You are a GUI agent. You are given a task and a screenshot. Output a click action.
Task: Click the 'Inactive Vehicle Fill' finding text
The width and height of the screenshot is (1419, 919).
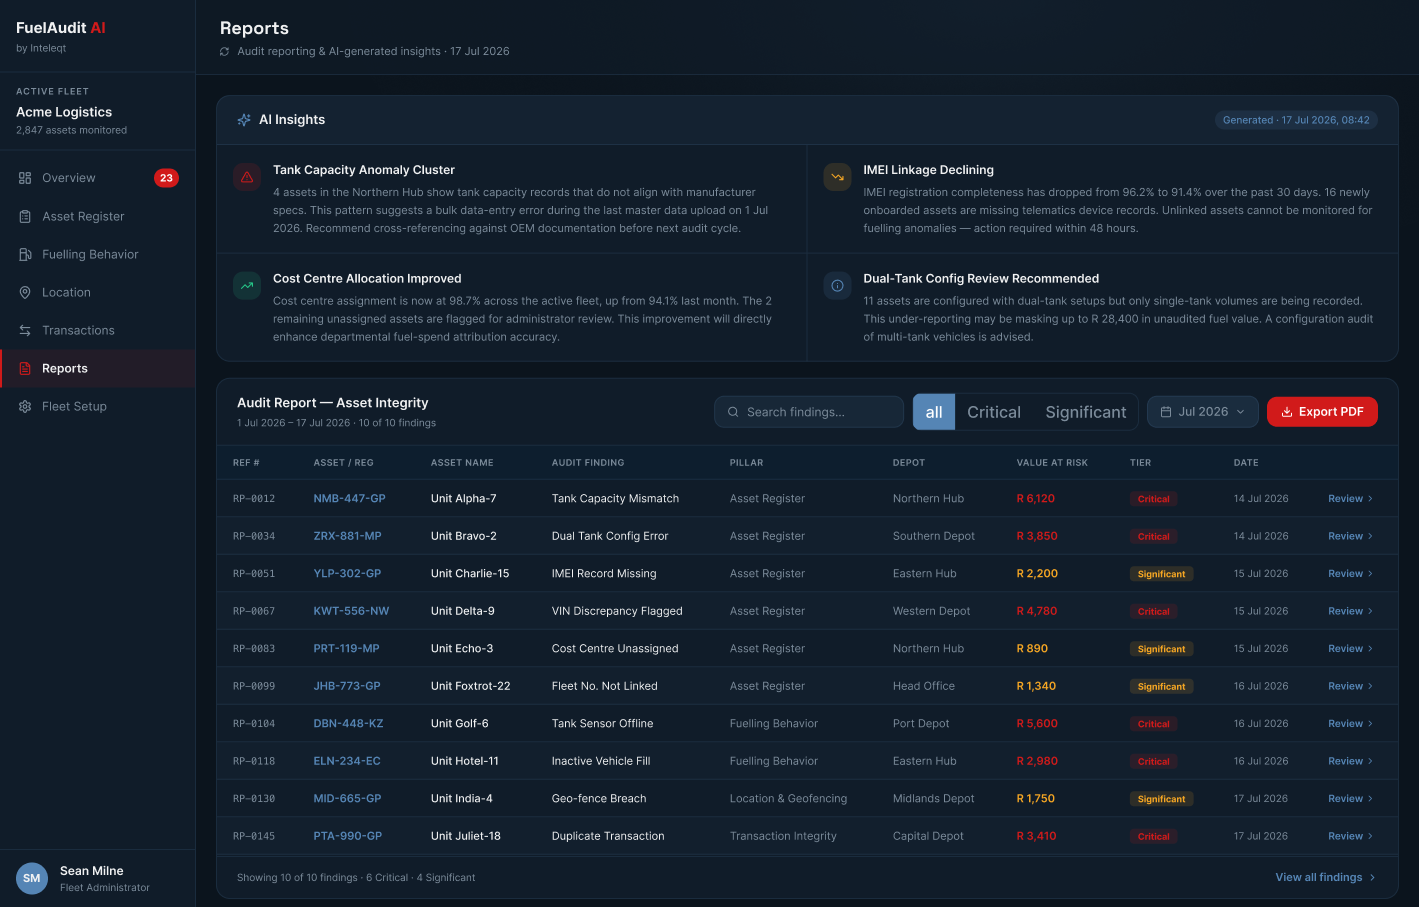coord(601,761)
